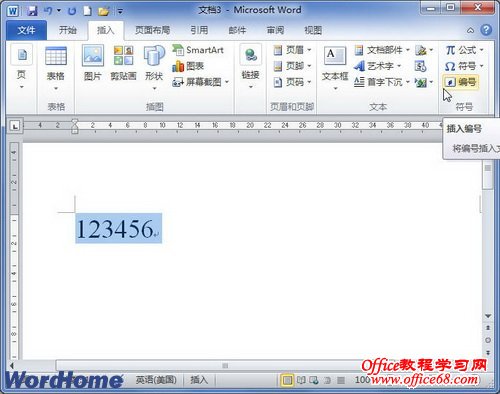The image size is (500, 394).
Task: Click the Date and Time icon
Action: (x=420, y=66)
